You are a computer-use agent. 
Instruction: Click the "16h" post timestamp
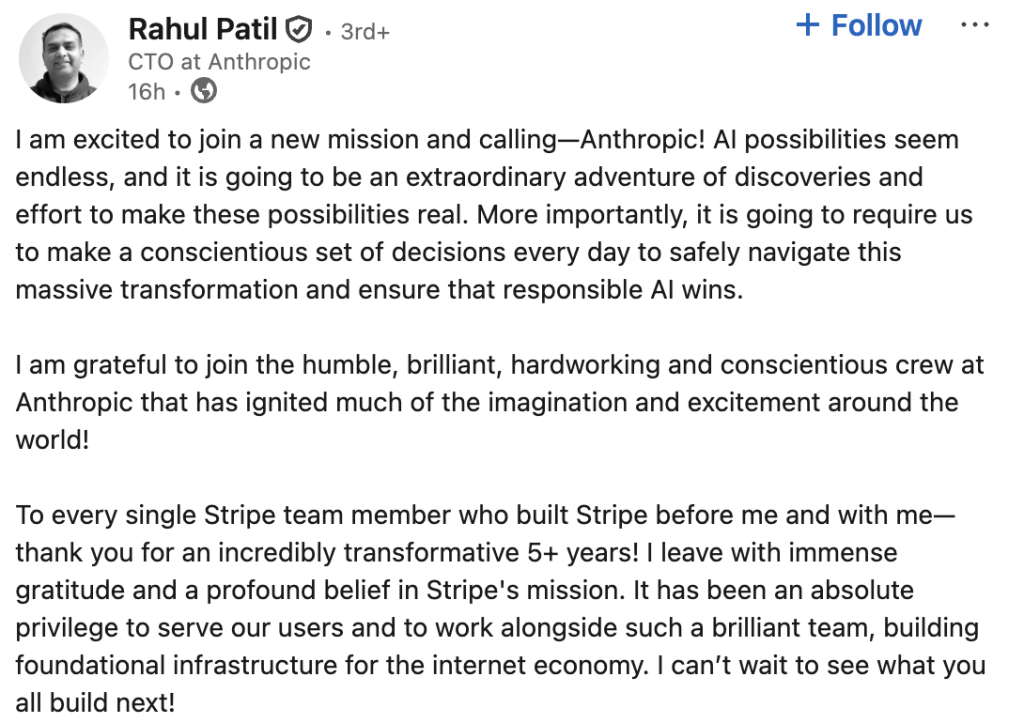coord(146,92)
